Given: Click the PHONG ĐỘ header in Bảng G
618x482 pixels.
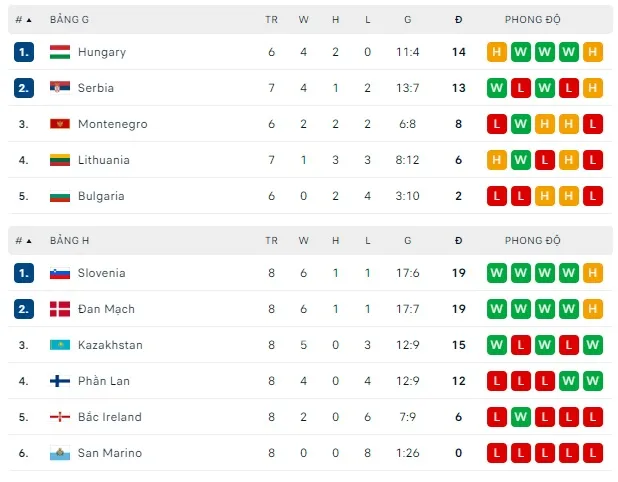Looking at the screenshot, I should [x=533, y=19].
